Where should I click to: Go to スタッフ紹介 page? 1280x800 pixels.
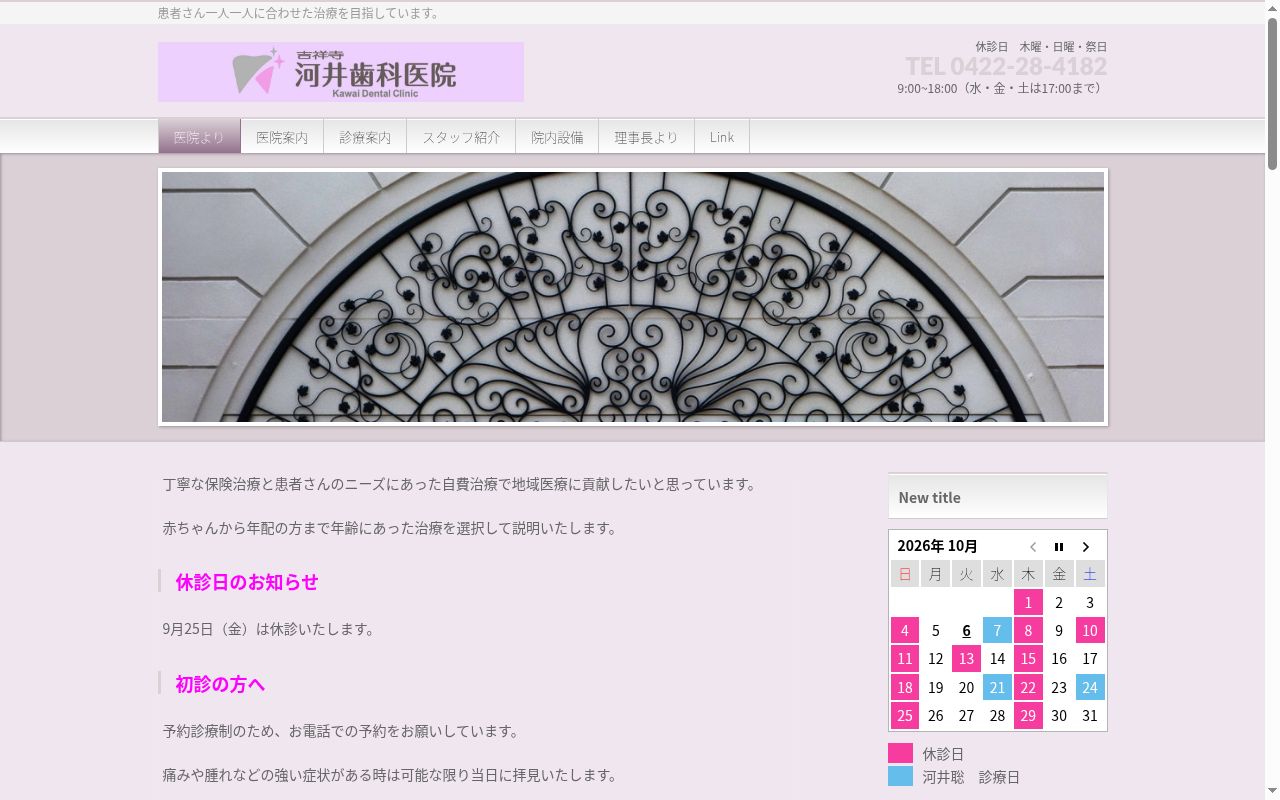(x=461, y=137)
